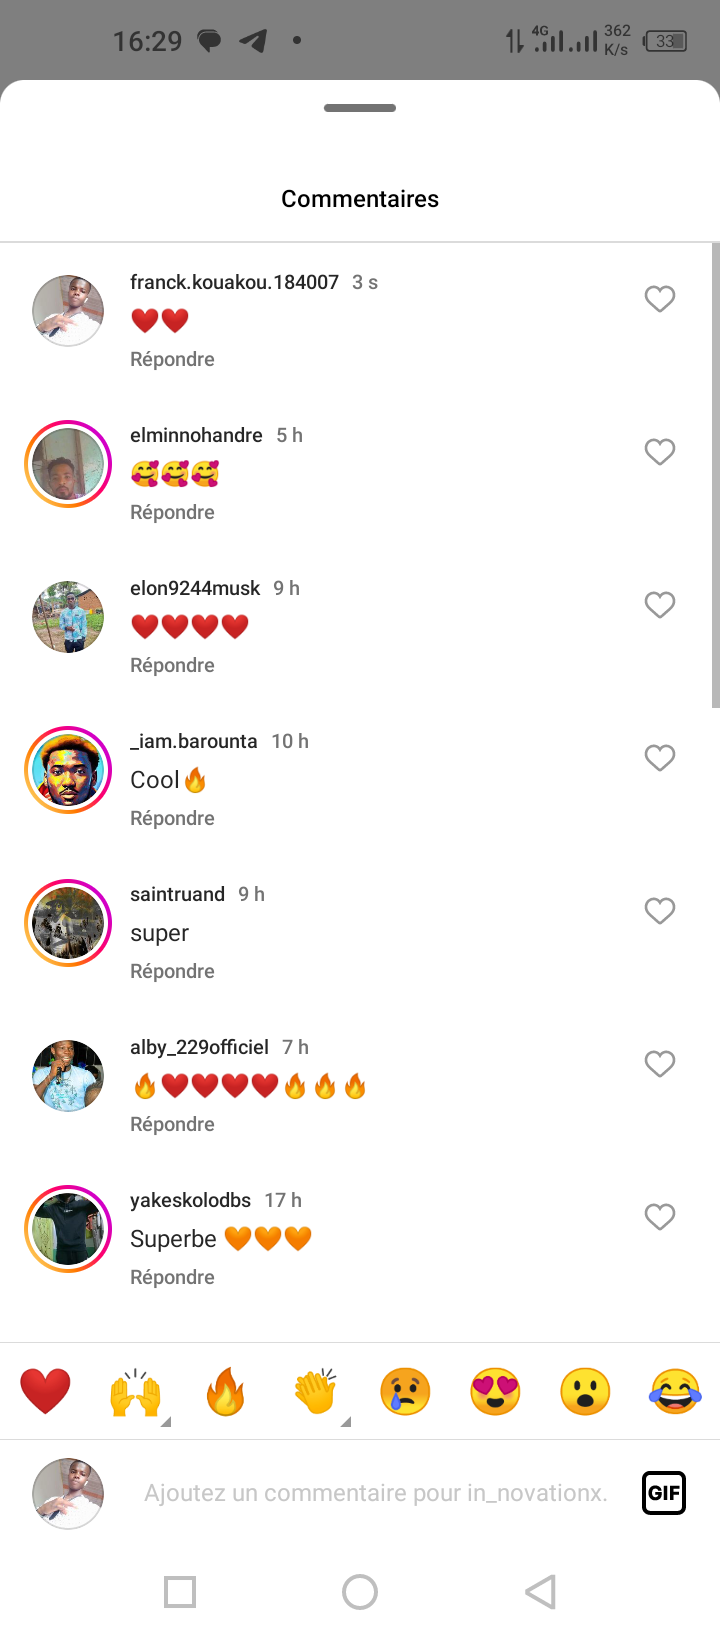Screen dimensions: 720x1640
Task: Reply to elminnohandre's comment
Action: (172, 512)
